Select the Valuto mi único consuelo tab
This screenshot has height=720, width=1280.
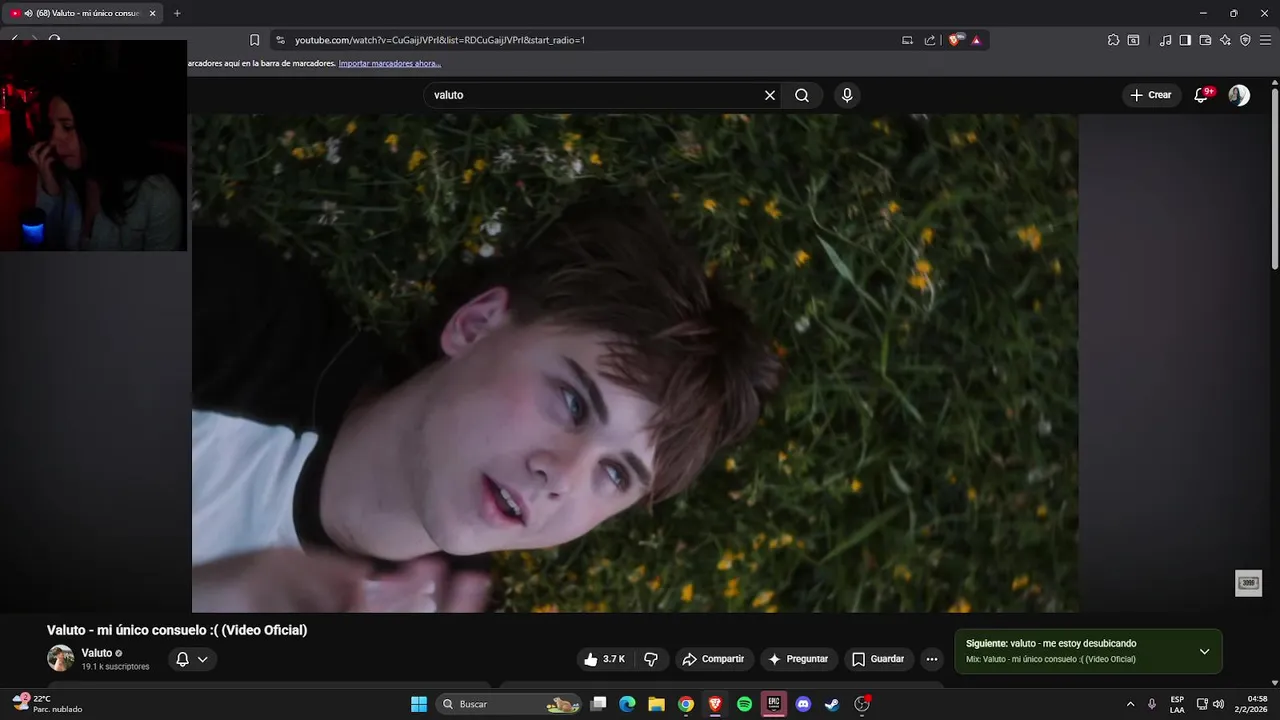(82, 13)
